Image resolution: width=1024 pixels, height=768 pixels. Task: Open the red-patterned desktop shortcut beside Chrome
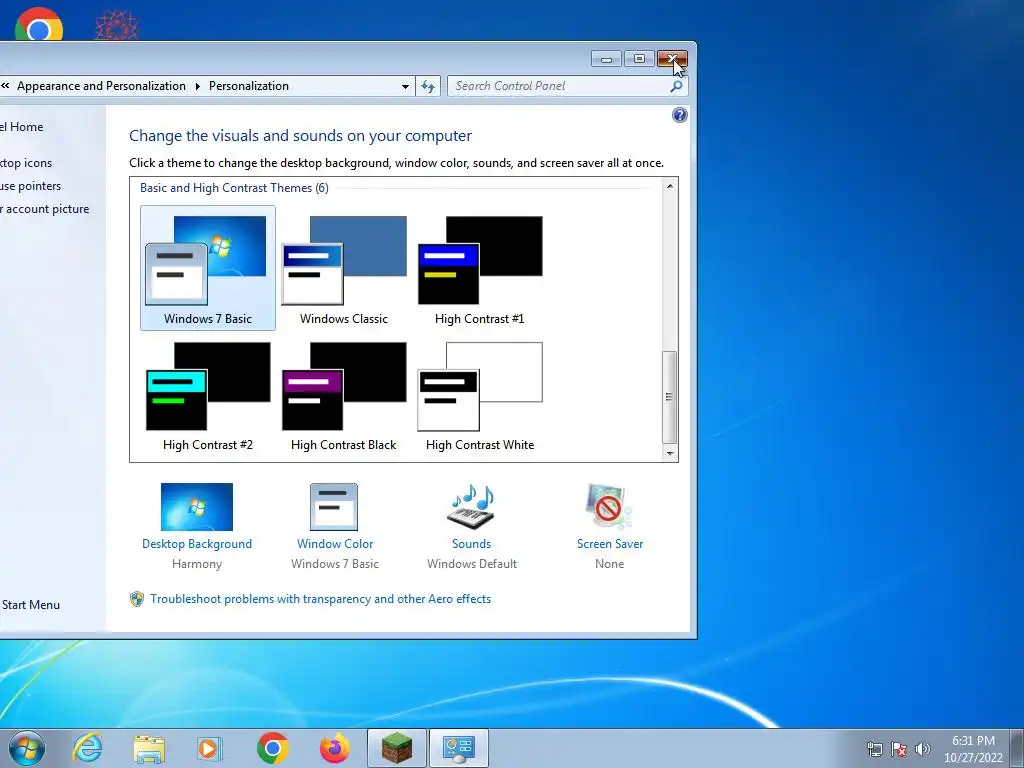[x=117, y=25]
